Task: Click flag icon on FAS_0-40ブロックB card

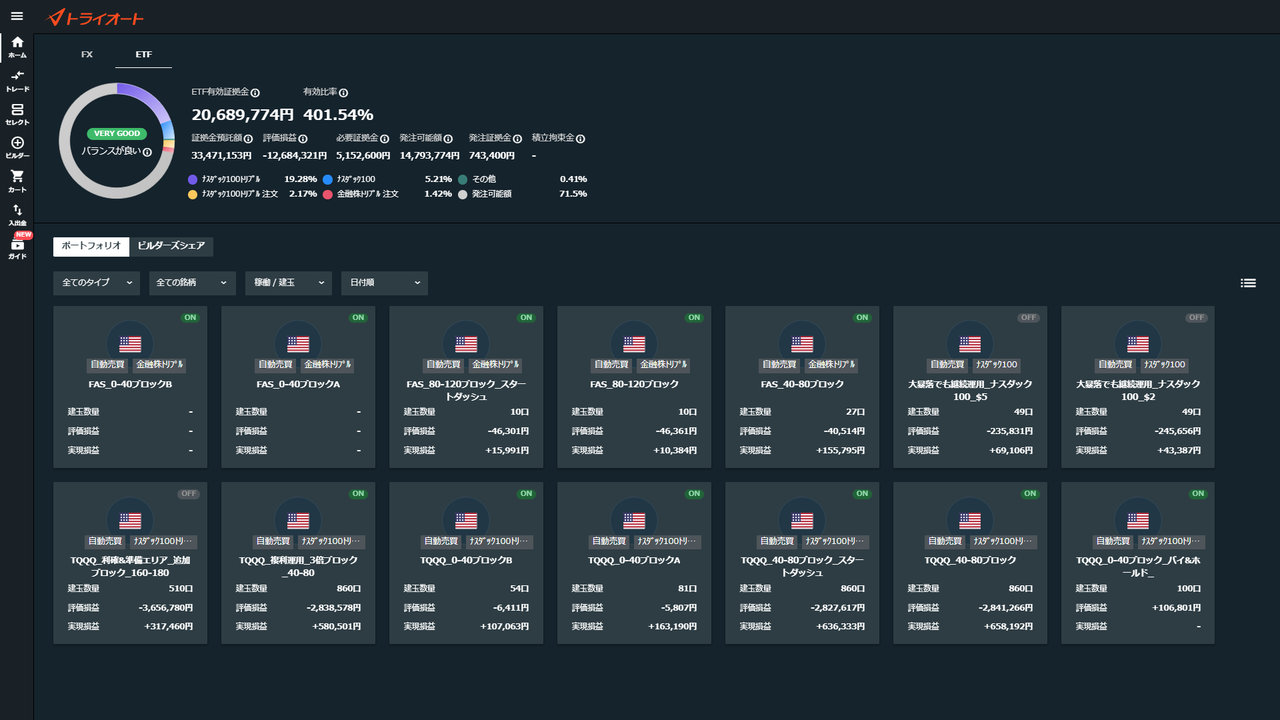Action: point(130,343)
